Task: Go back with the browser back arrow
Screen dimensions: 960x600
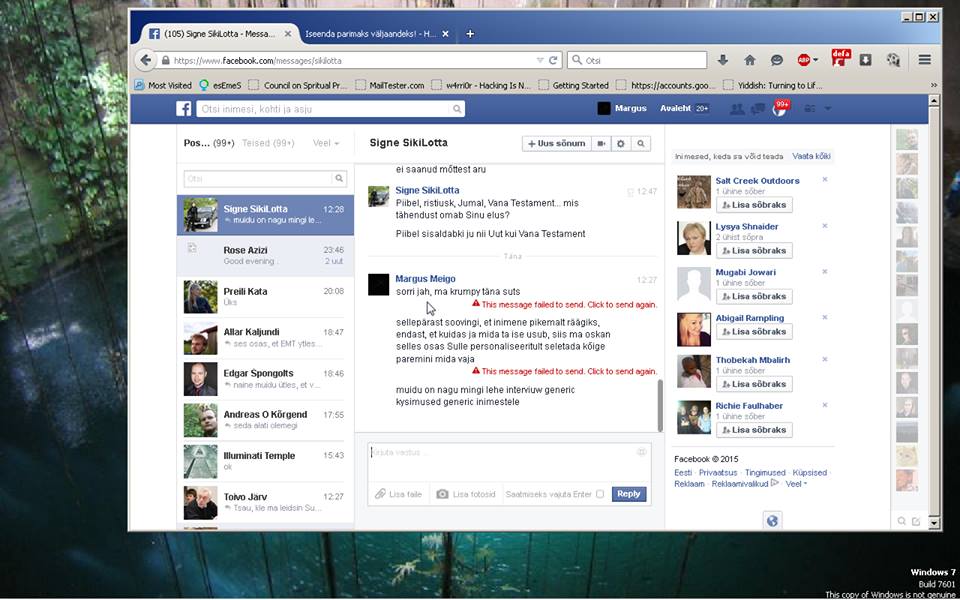Action: coord(145,60)
